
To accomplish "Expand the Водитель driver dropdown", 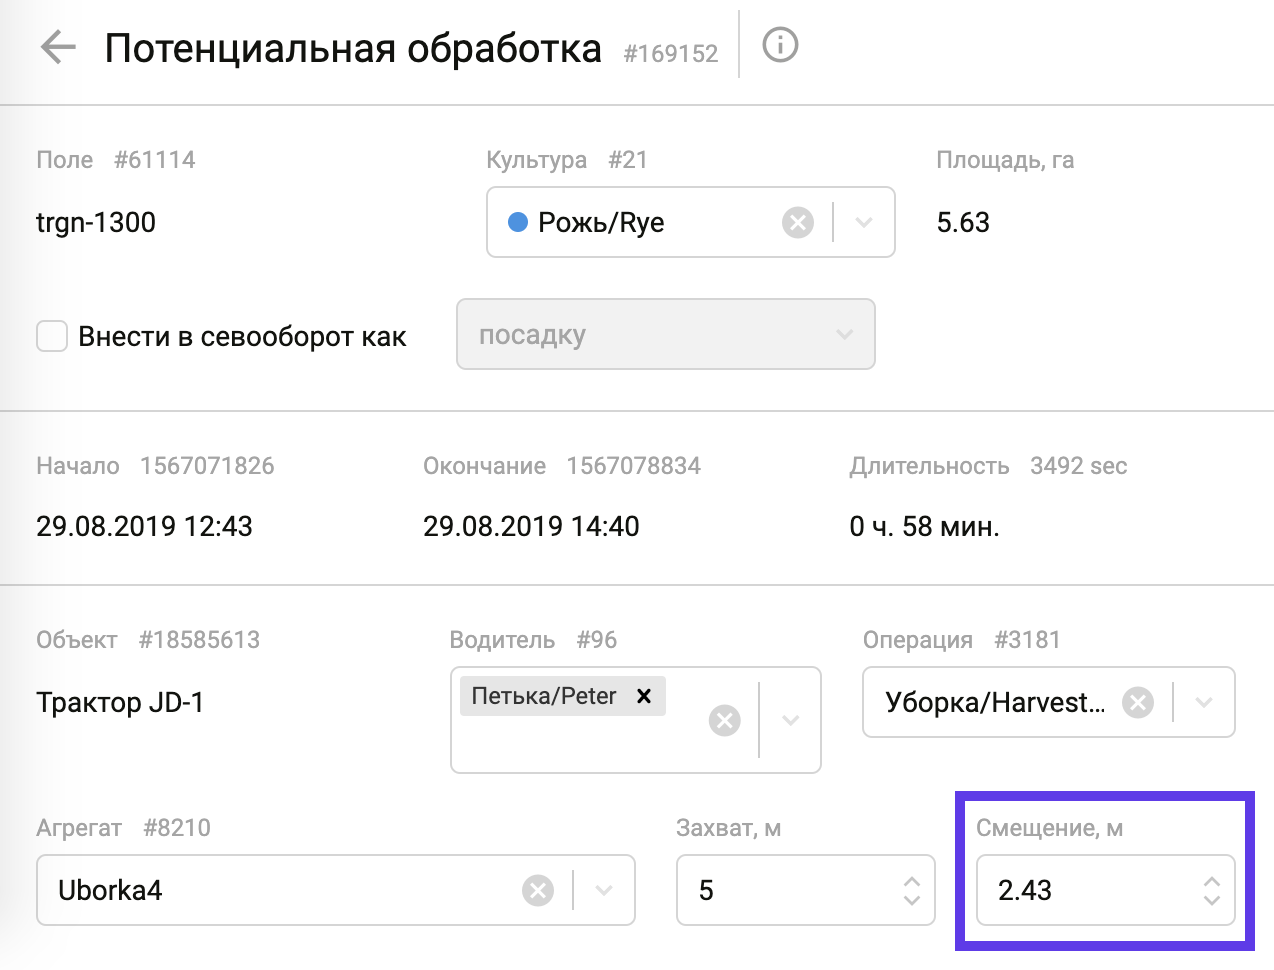I will tap(790, 720).
